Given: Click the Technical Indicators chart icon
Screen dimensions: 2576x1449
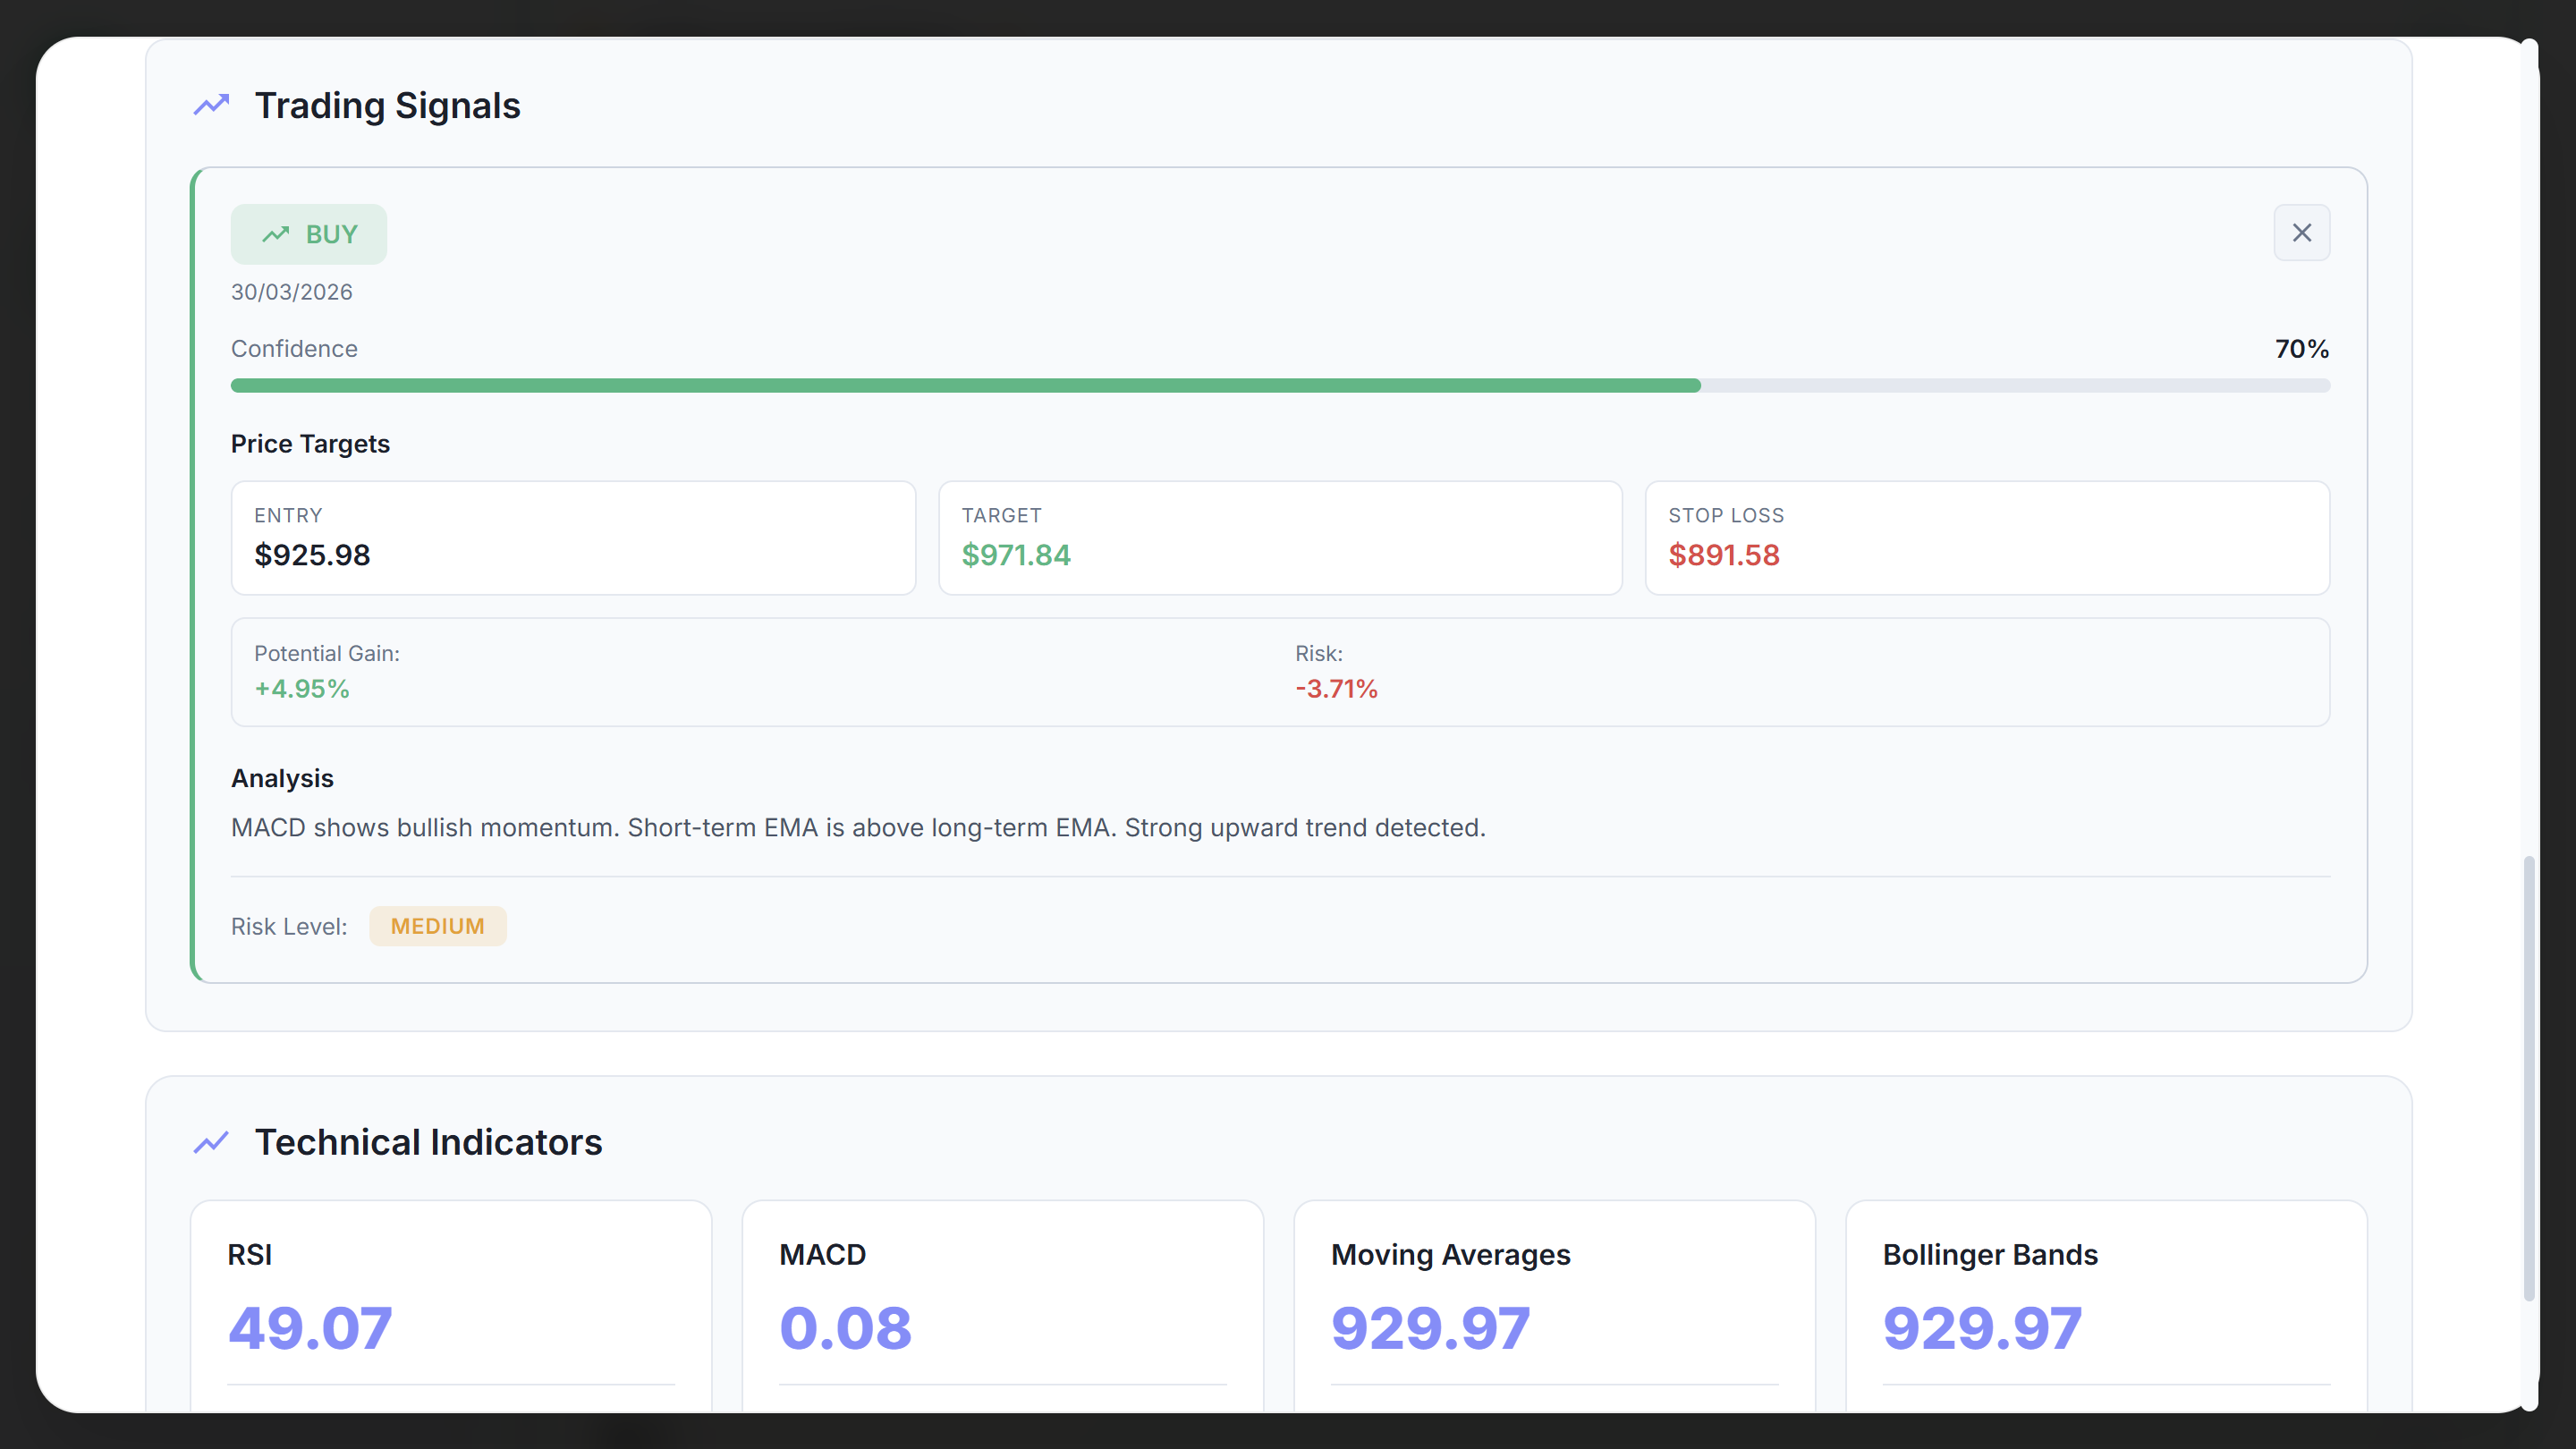Looking at the screenshot, I should 211,1142.
